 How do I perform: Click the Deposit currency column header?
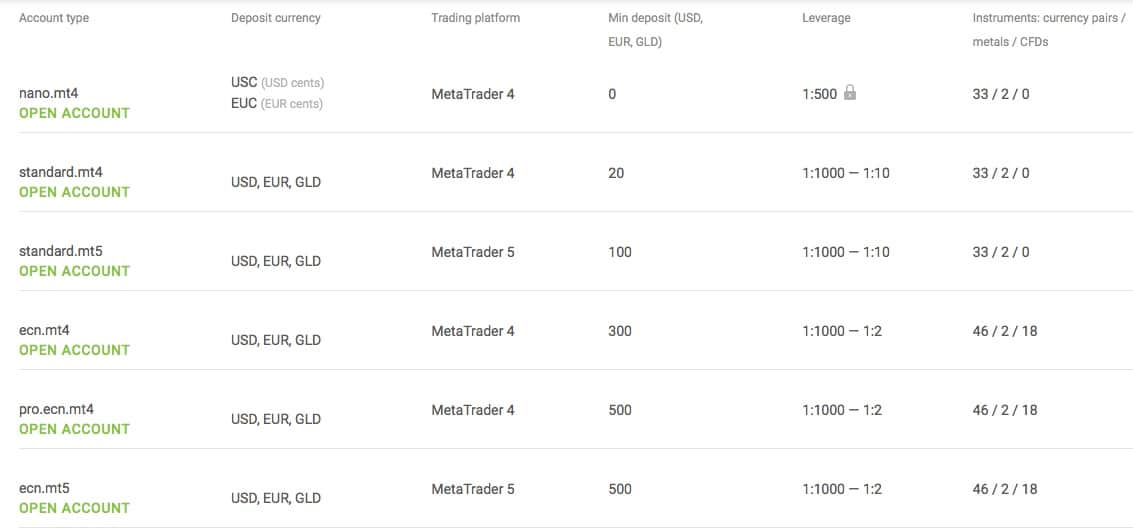(x=275, y=18)
